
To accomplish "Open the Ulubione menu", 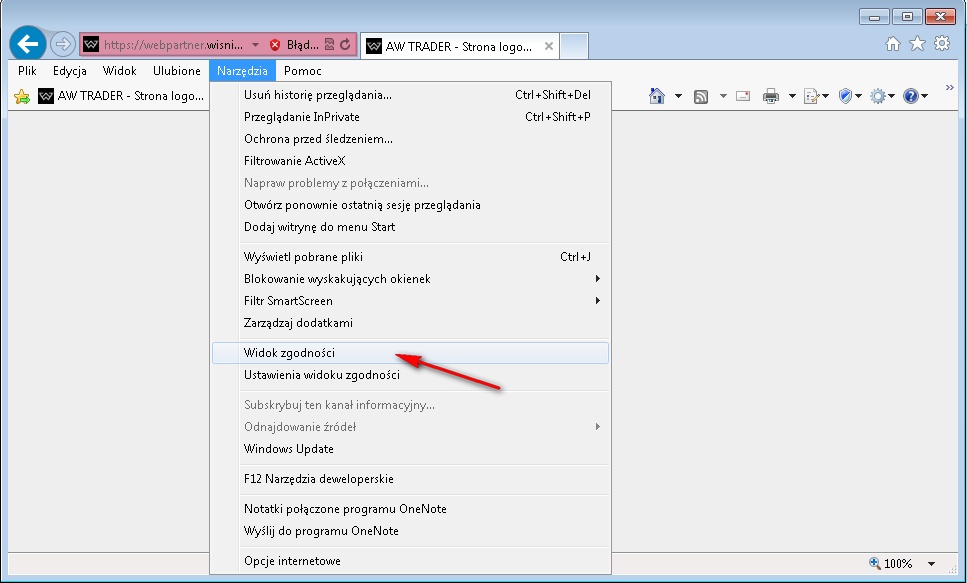I will [176, 71].
